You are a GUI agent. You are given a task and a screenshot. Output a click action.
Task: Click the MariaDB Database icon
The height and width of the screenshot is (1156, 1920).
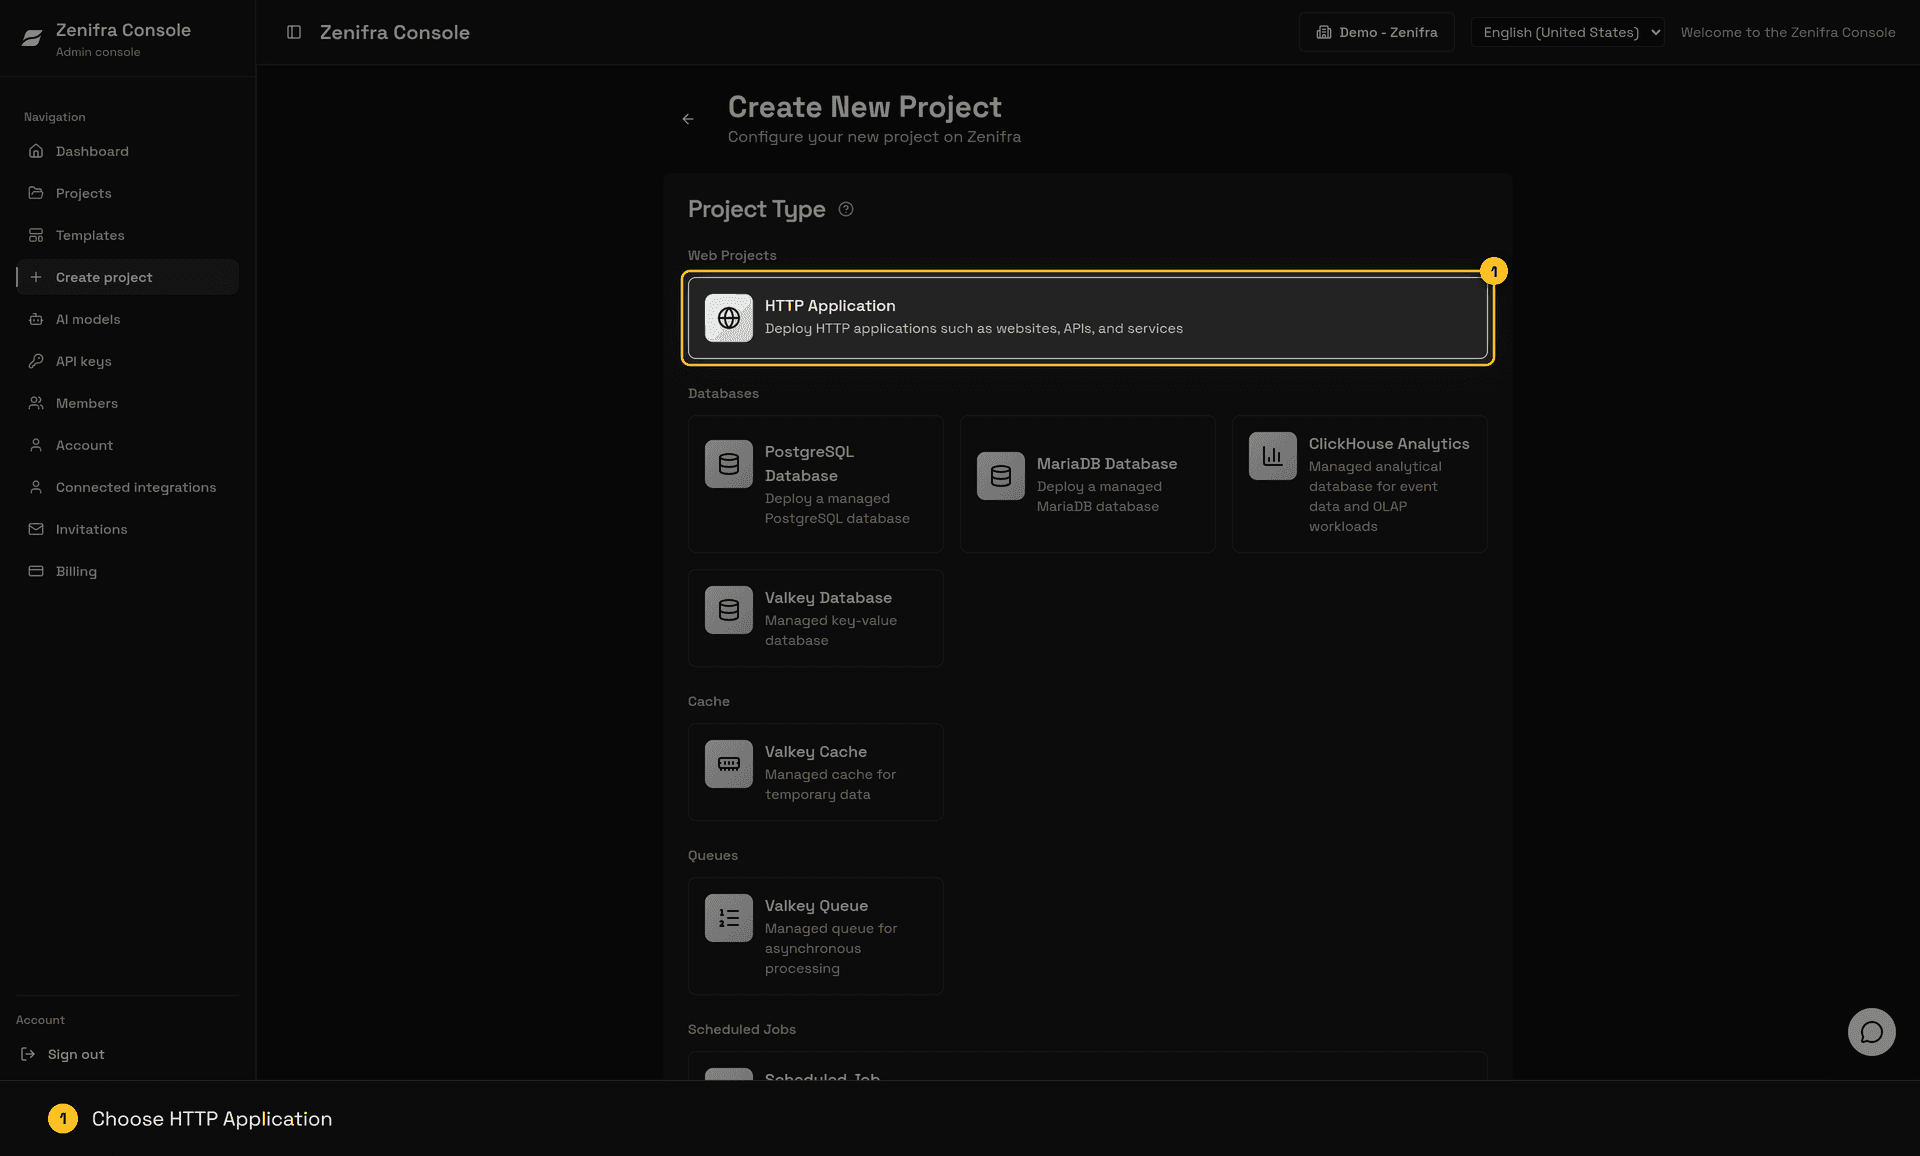pyautogui.click(x=1001, y=476)
